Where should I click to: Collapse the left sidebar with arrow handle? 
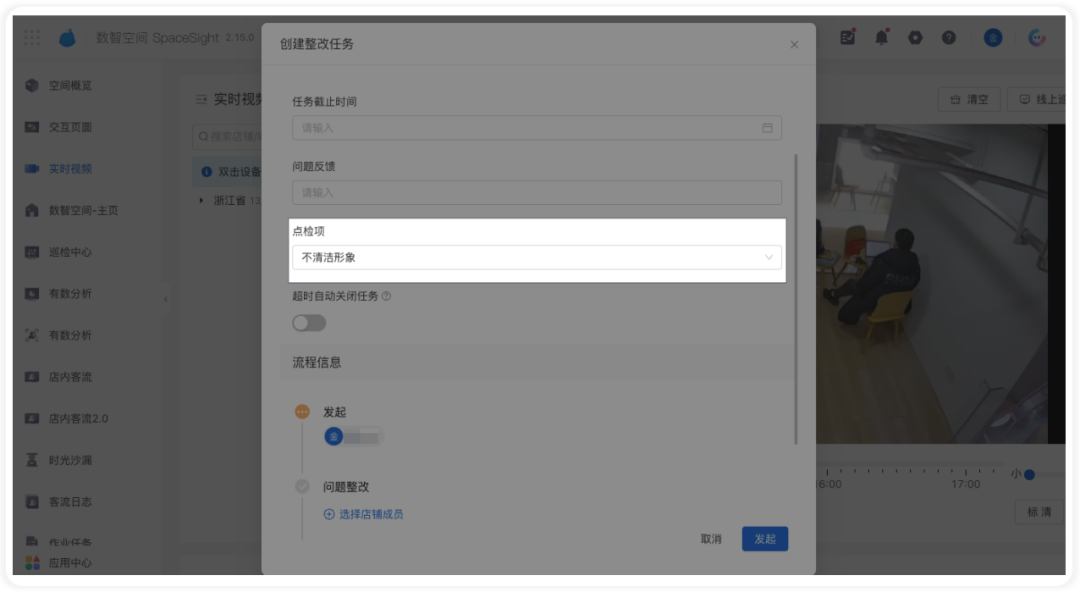click(x=165, y=299)
